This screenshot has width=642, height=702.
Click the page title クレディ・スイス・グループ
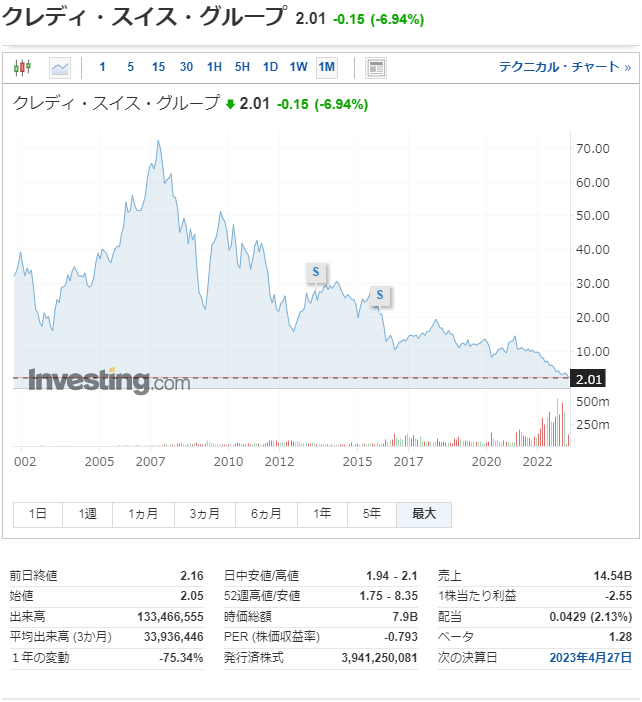click(144, 17)
